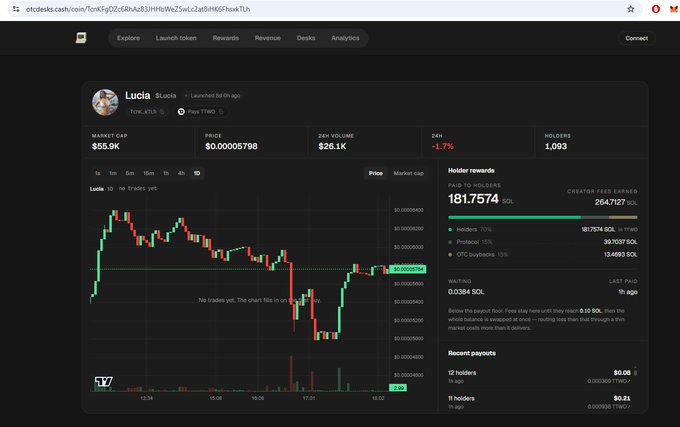Select the 1s chart interval
The width and height of the screenshot is (680, 427).
coord(98,173)
